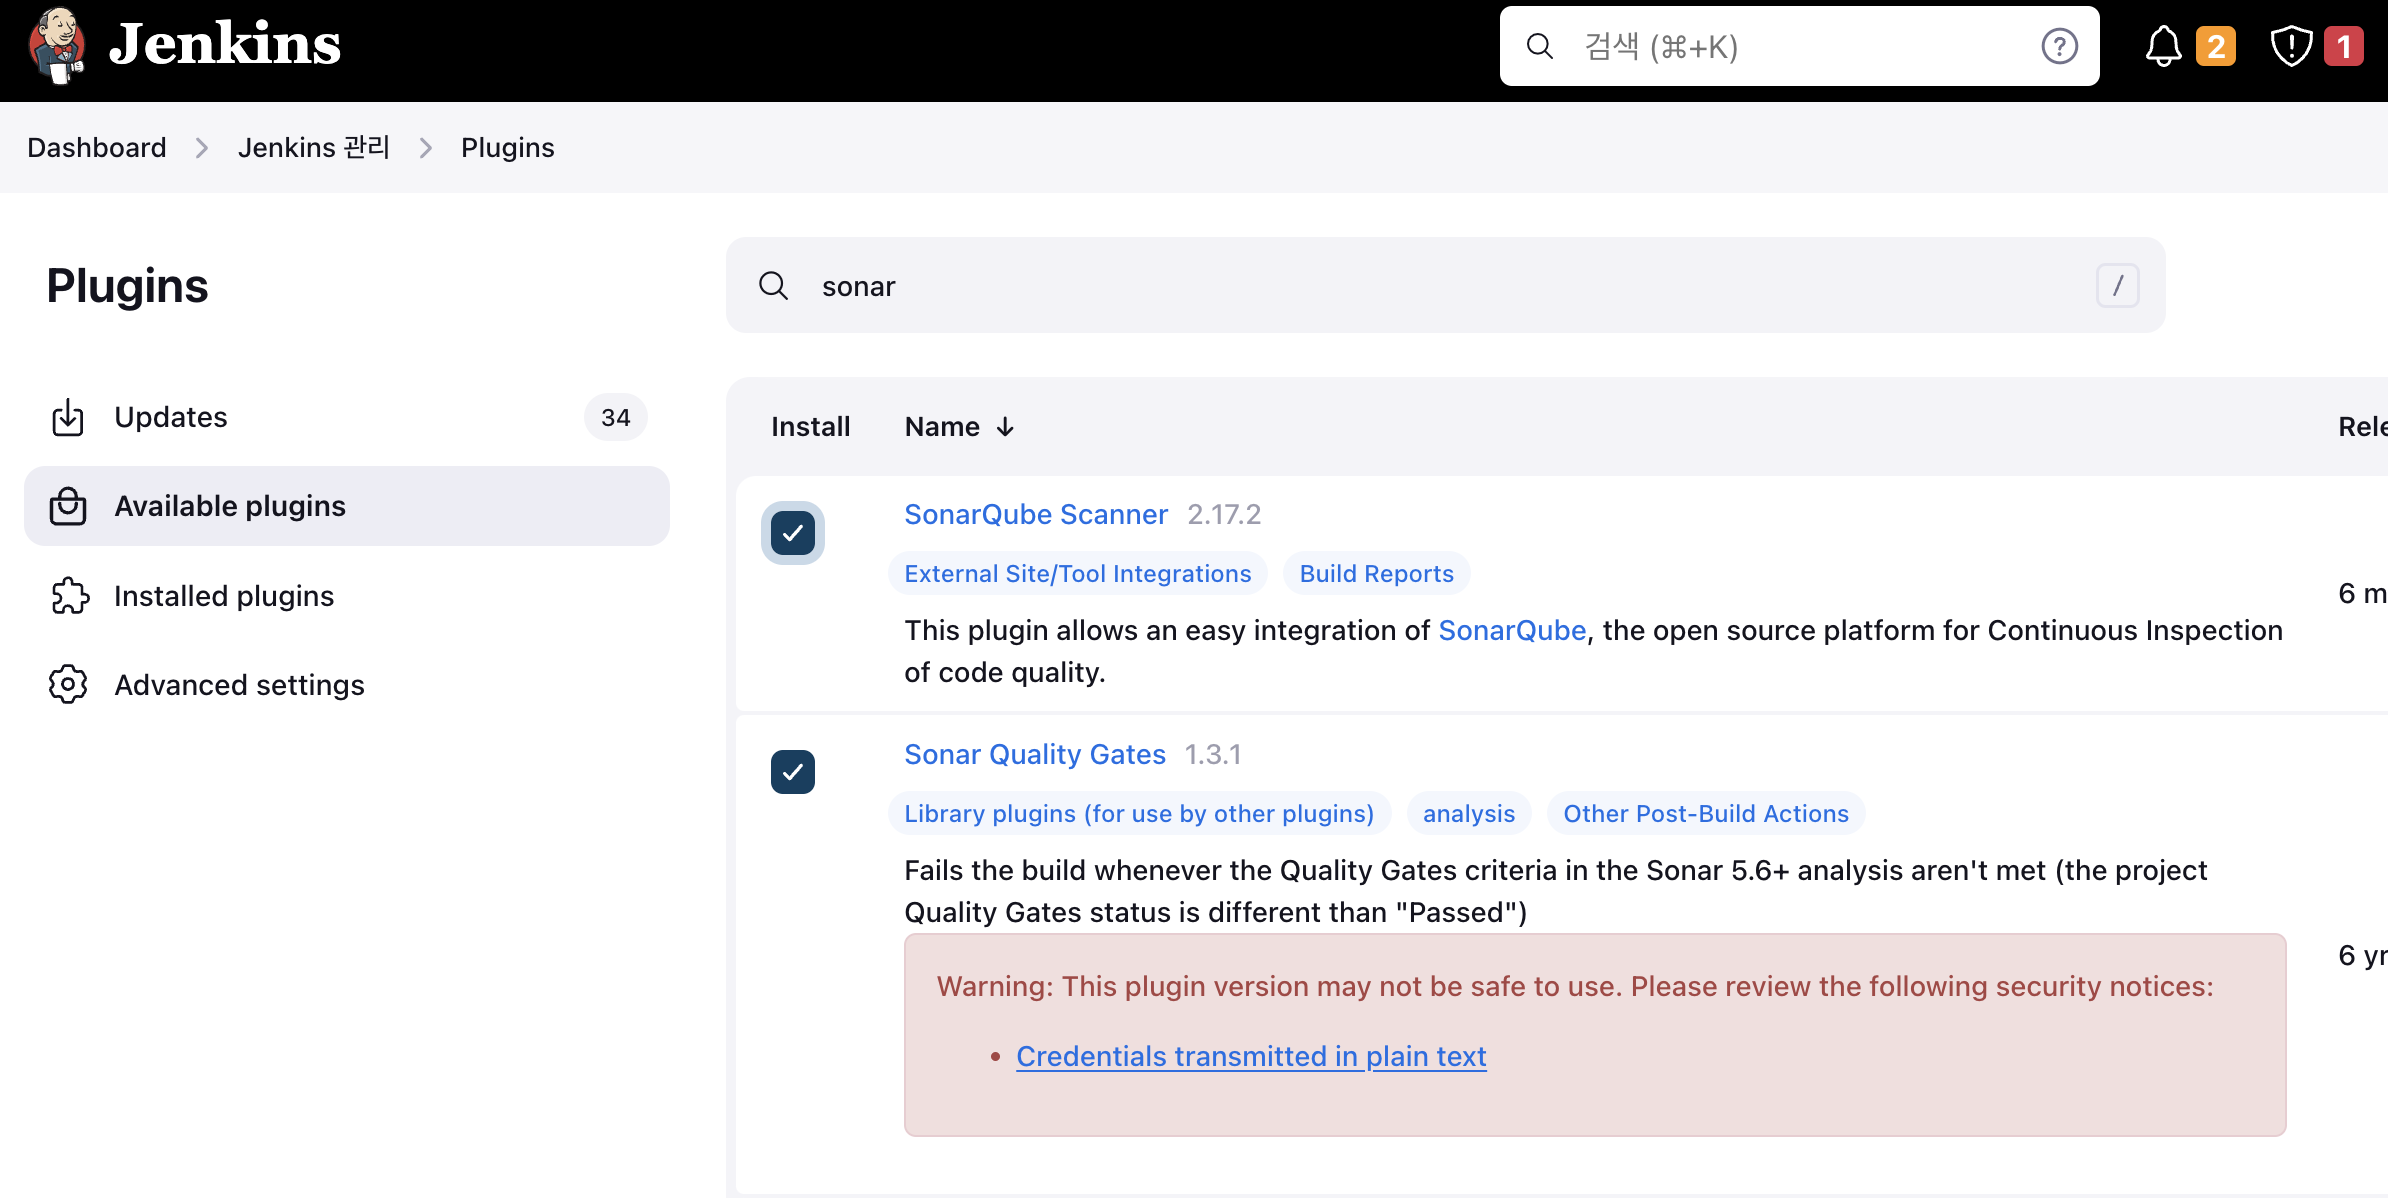The width and height of the screenshot is (2388, 1198).
Task: Open the Dashboard breadcrumb
Action: click(x=96, y=147)
